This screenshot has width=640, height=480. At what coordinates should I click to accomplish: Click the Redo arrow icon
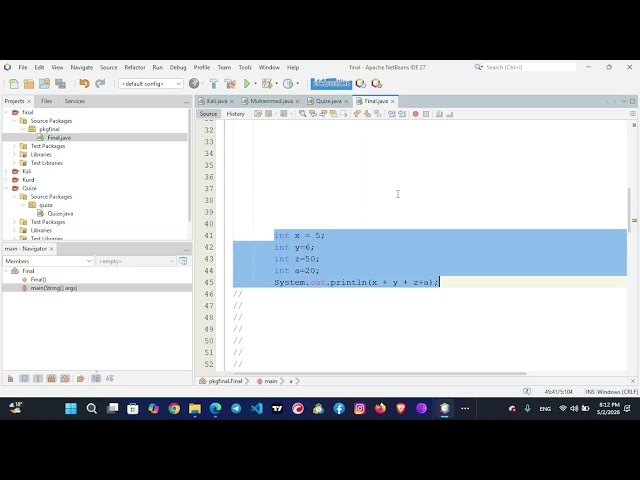tap(100, 84)
